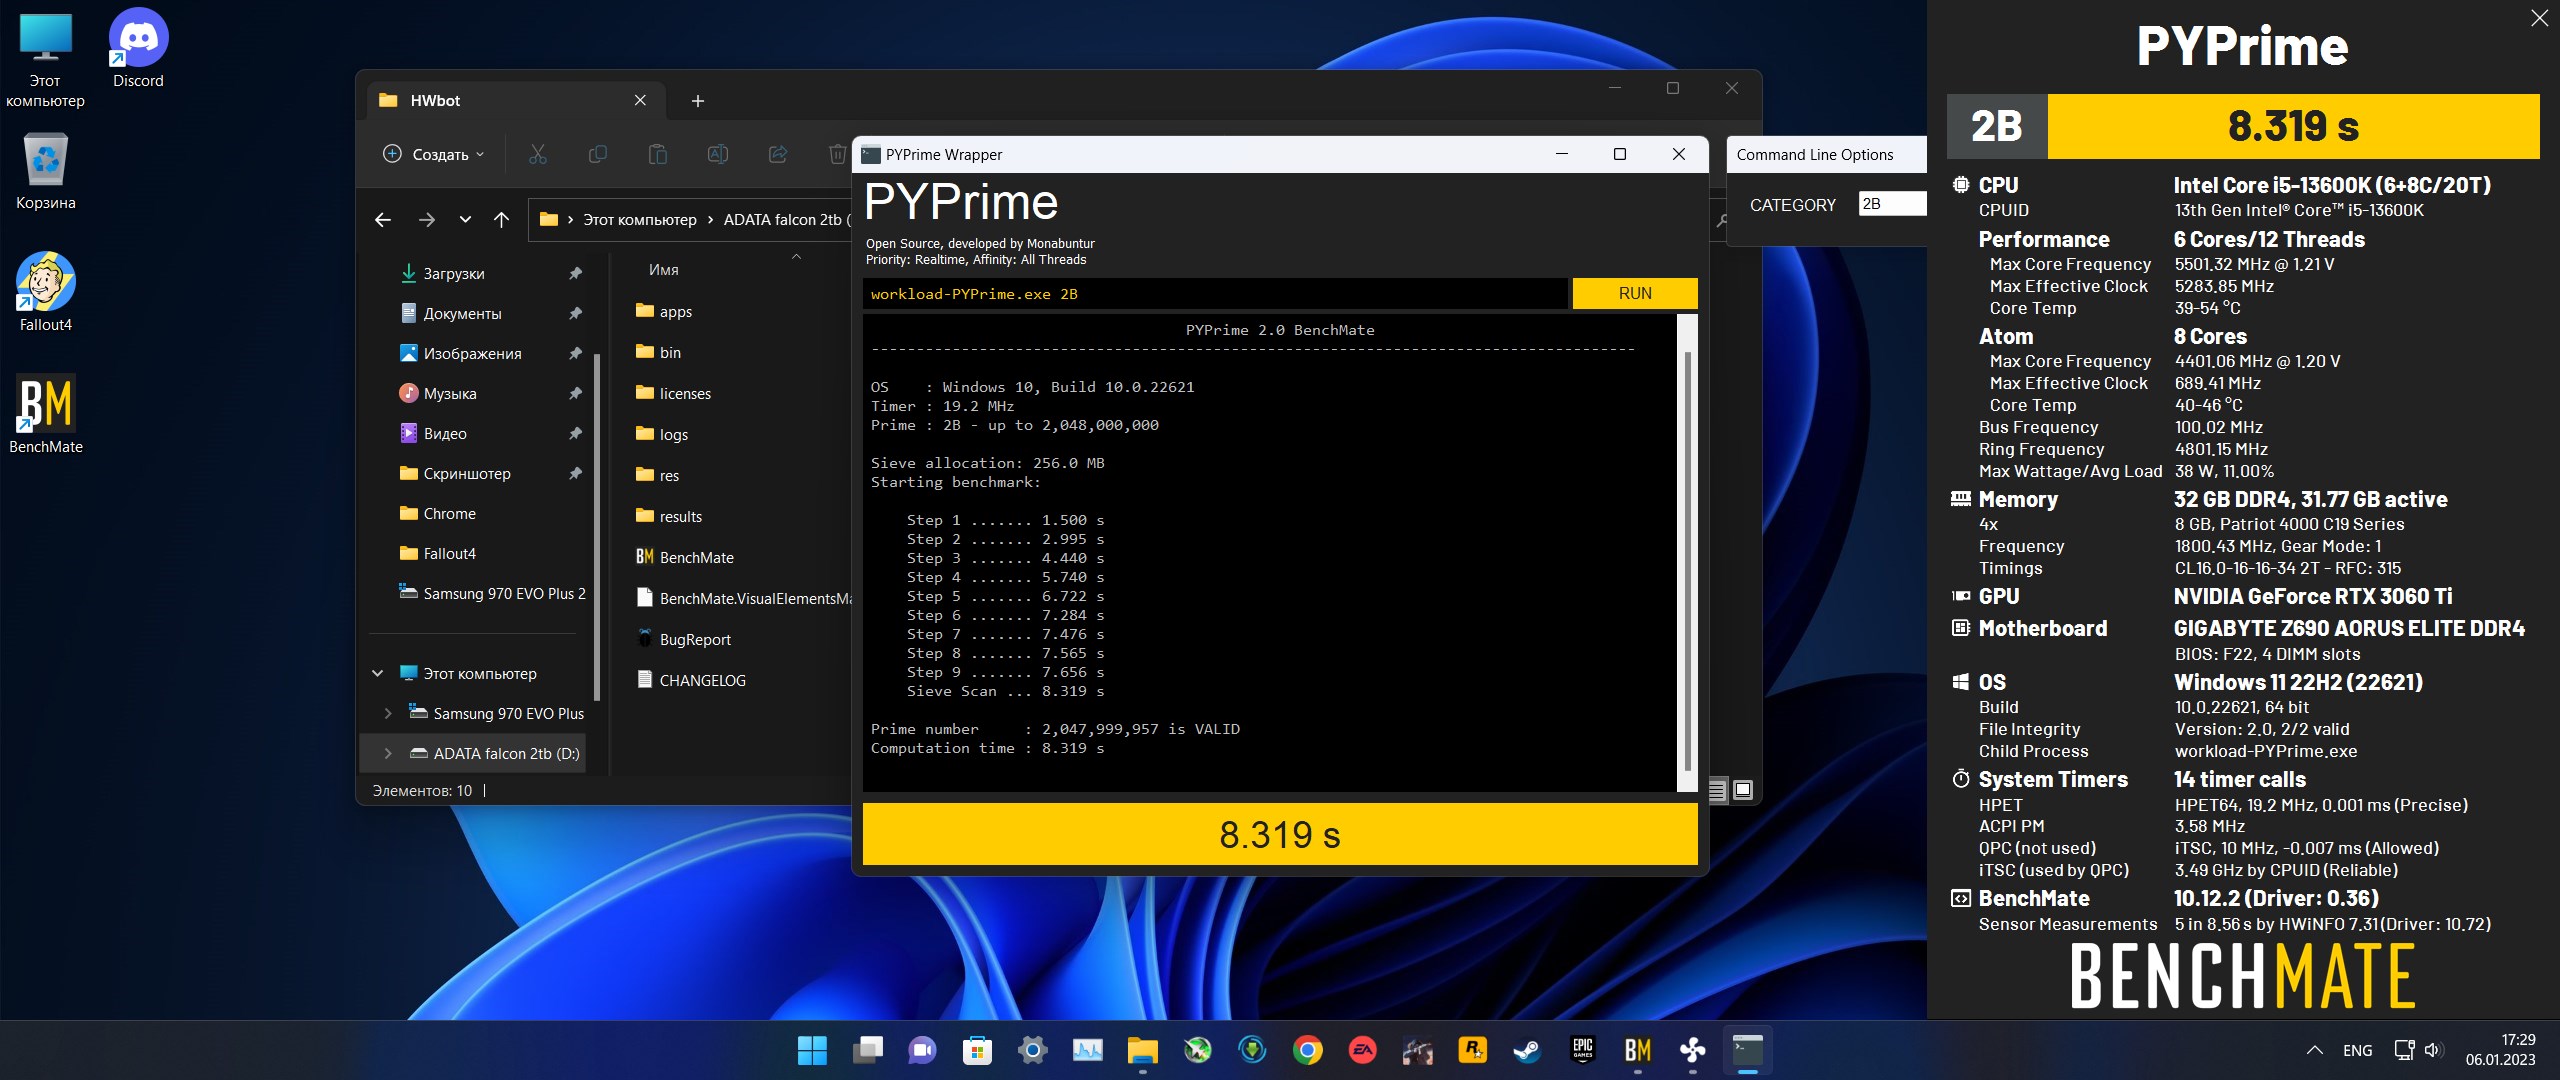The height and width of the screenshot is (1080, 2560).
Task: Switch the ENG input language indicator
Action: click(2357, 1050)
